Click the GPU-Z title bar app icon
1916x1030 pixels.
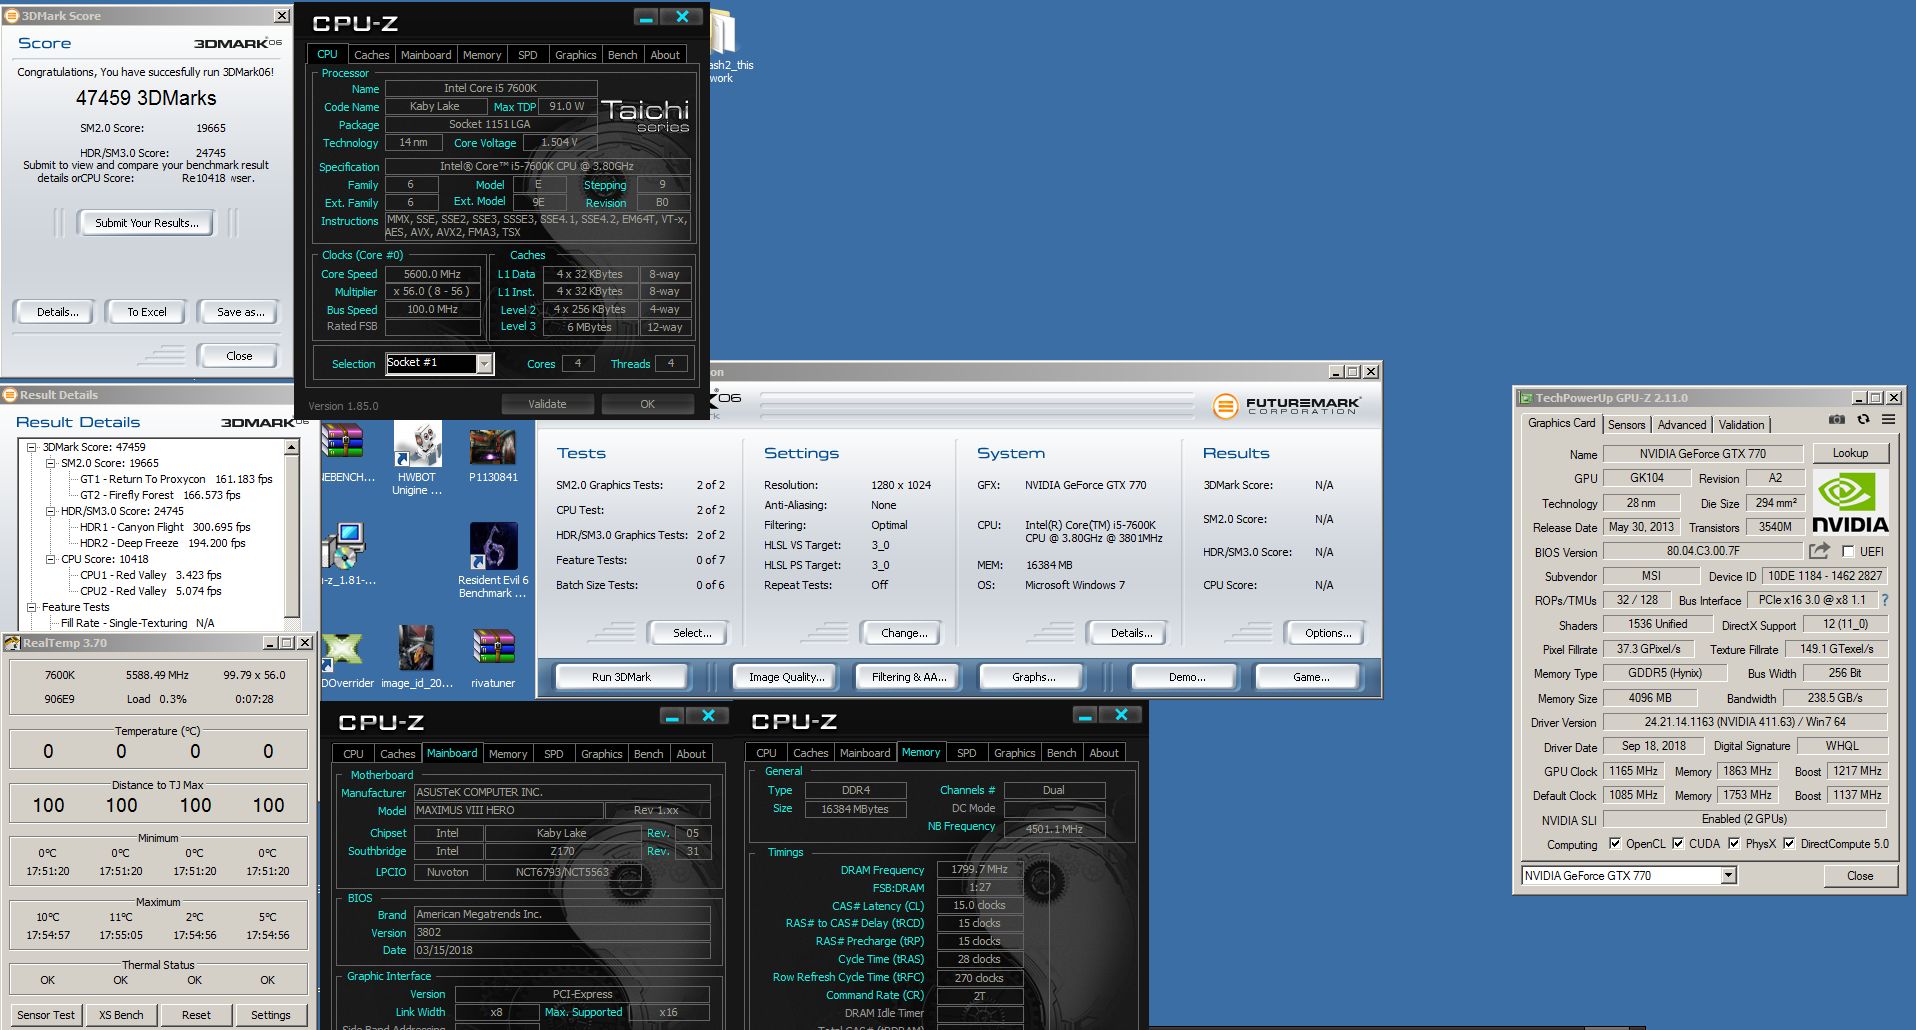point(1526,398)
